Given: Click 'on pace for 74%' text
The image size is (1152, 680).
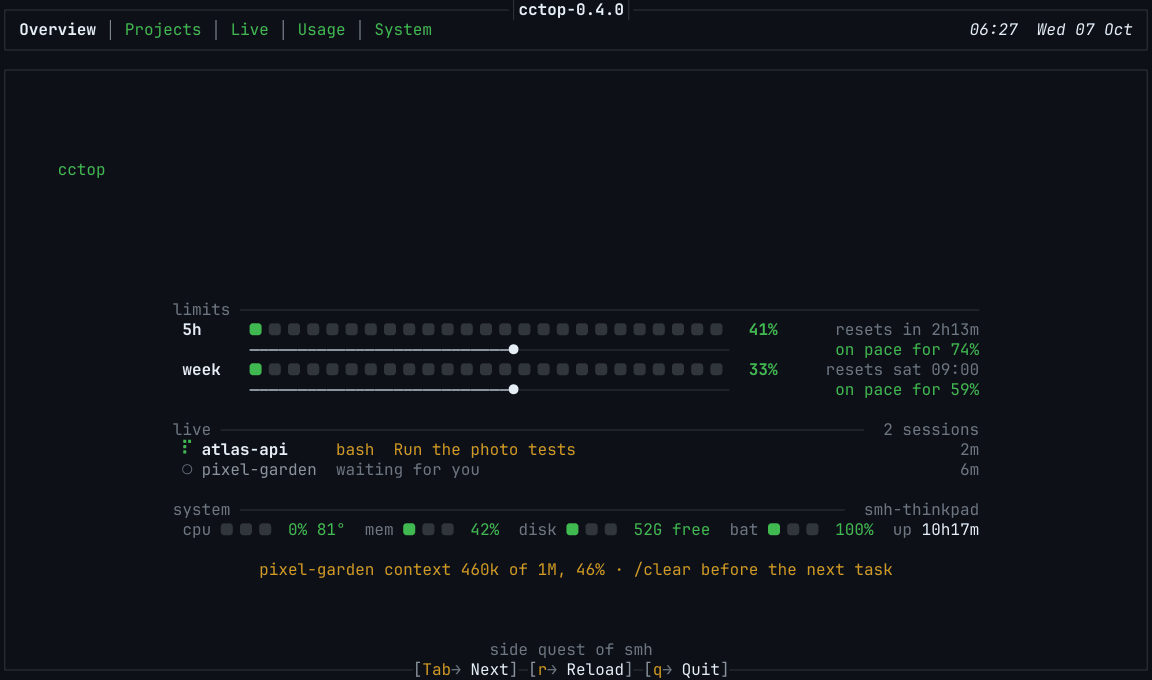Looking at the screenshot, I should click(907, 350).
